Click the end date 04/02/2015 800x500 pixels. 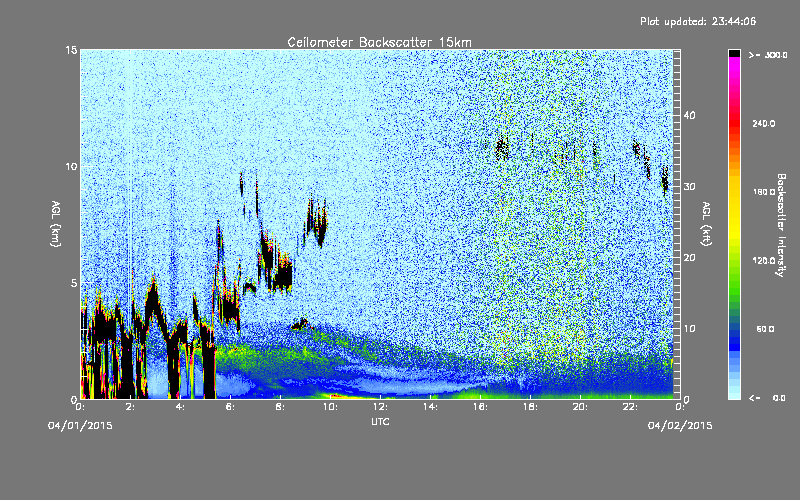pyautogui.click(x=680, y=426)
